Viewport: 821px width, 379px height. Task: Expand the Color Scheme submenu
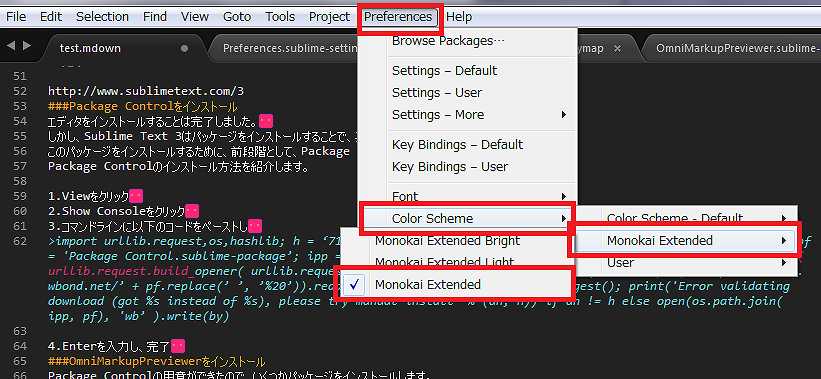coord(468,218)
